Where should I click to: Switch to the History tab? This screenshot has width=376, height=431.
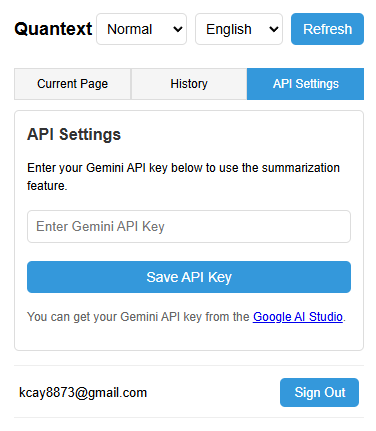coord(189,84)
